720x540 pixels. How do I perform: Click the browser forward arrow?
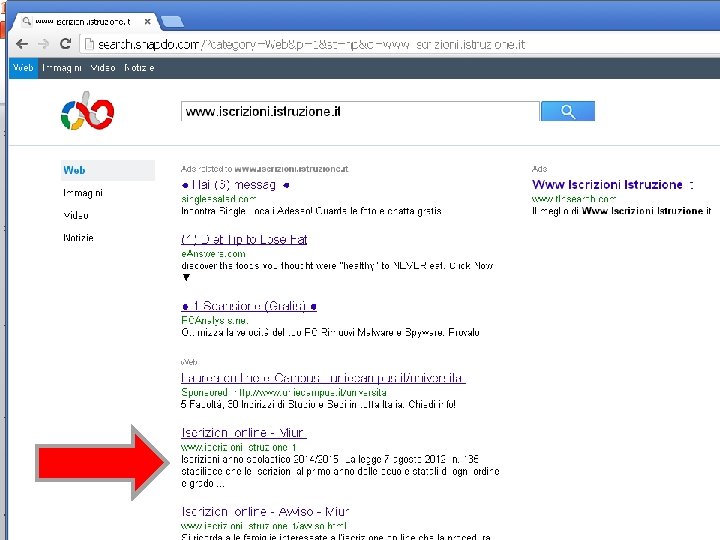coord(43,44)
